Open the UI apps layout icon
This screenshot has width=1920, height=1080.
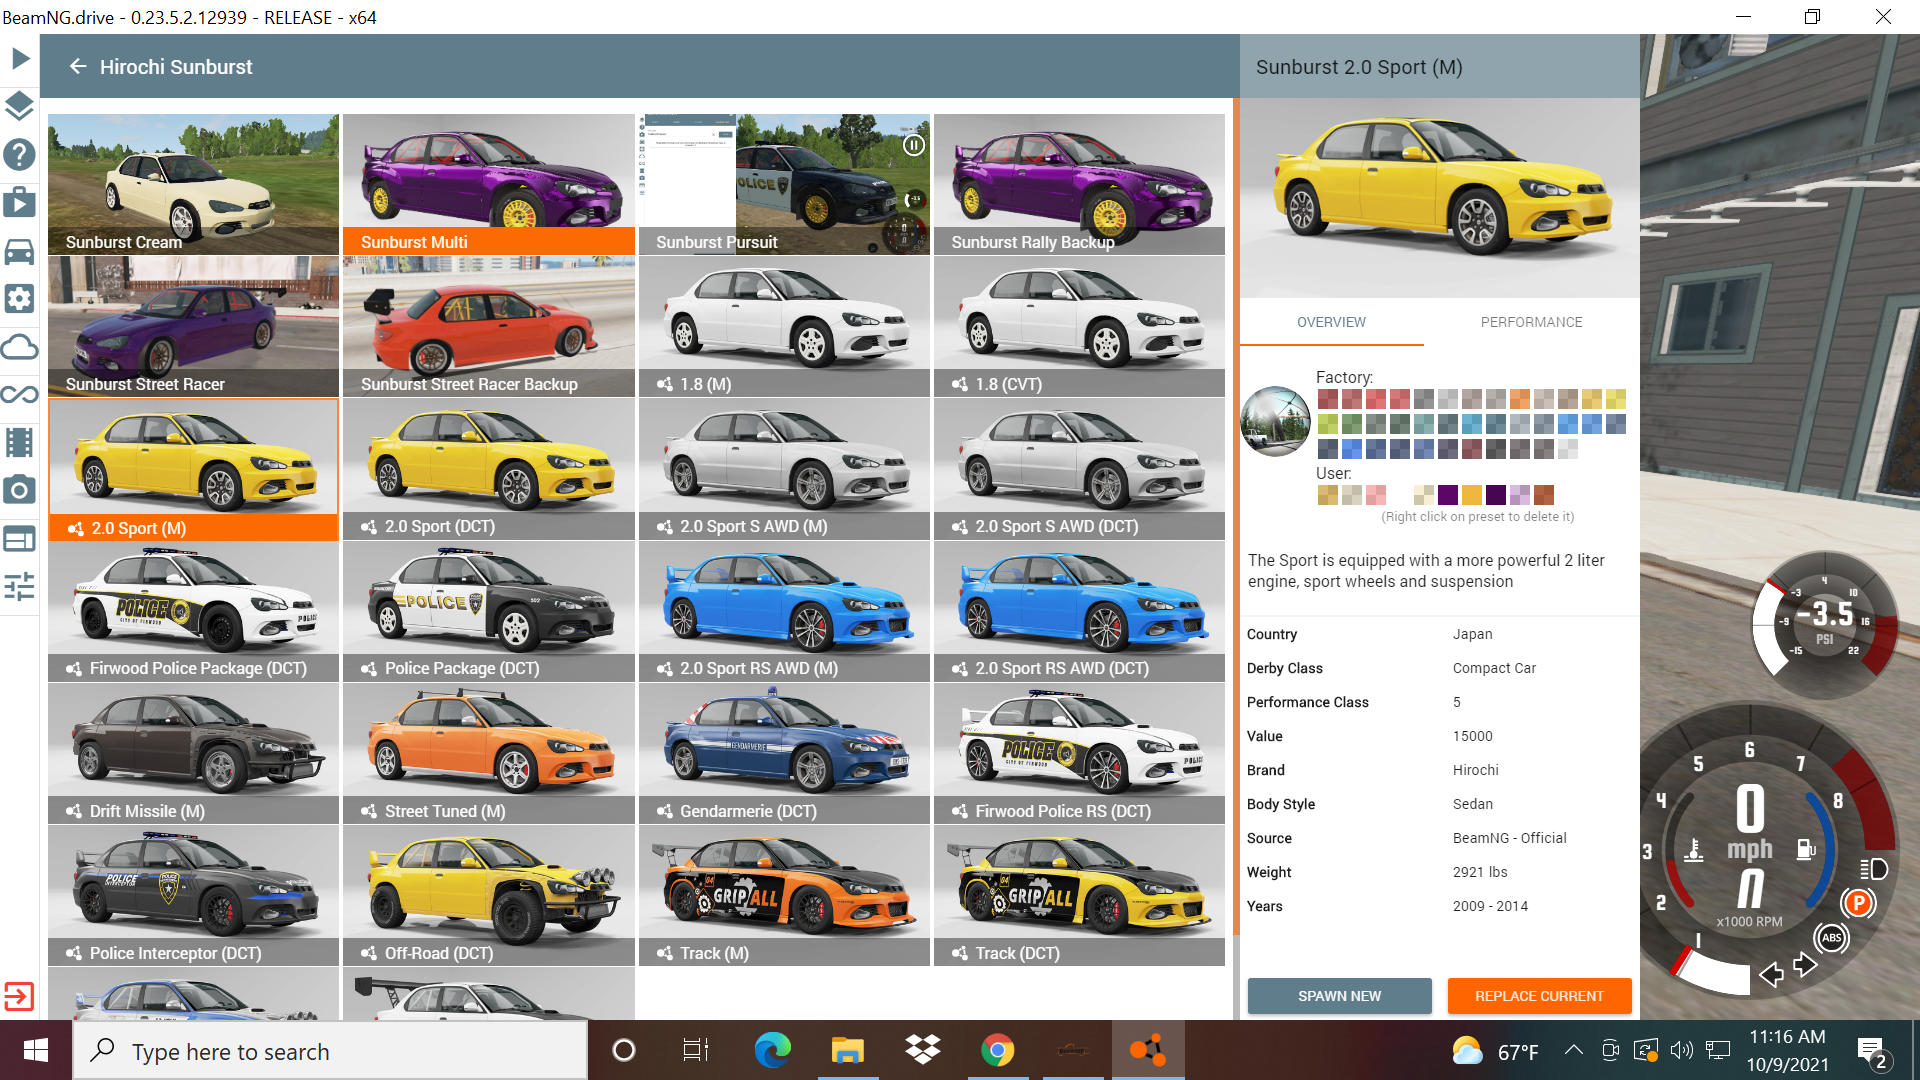20,539
